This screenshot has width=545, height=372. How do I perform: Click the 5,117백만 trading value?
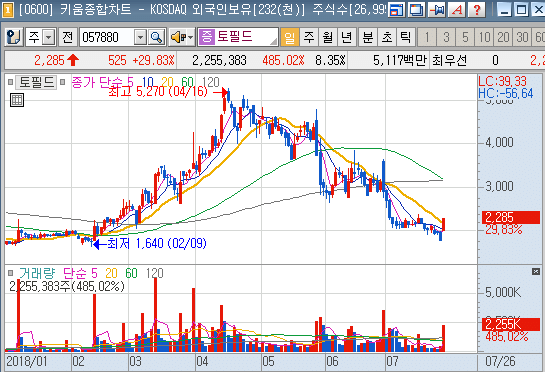(x=399, y=60)
